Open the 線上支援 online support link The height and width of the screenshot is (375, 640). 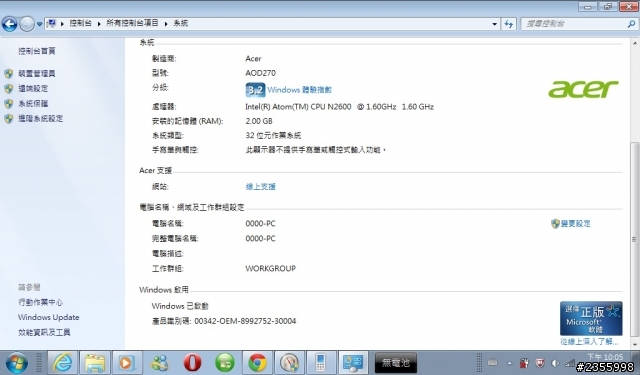click(x=260, y=186)
